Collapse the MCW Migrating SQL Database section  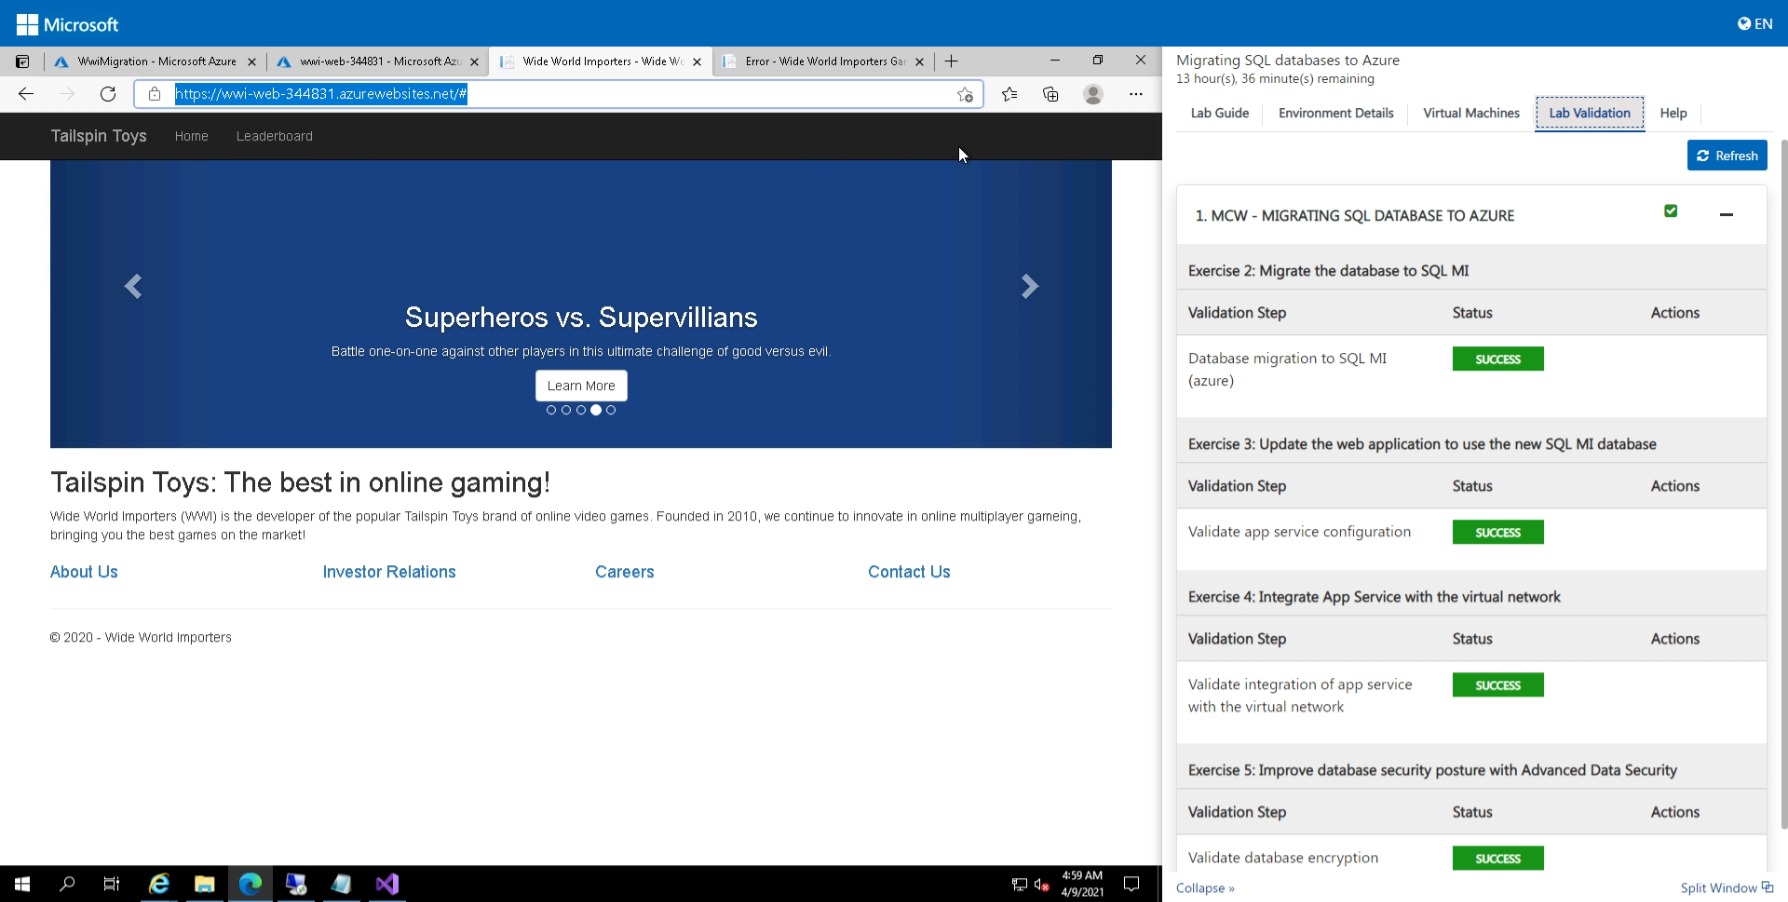[1726, 215]
